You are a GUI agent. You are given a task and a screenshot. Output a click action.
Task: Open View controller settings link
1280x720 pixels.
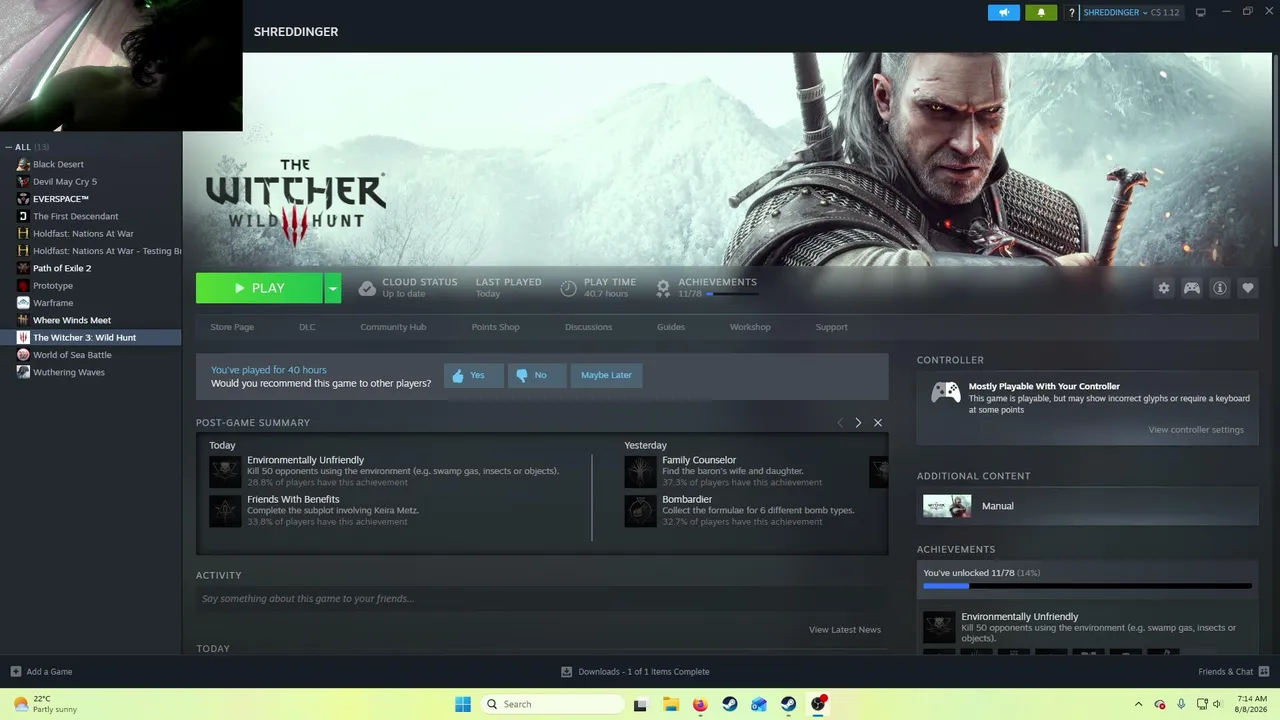[x=1196, y=430]
